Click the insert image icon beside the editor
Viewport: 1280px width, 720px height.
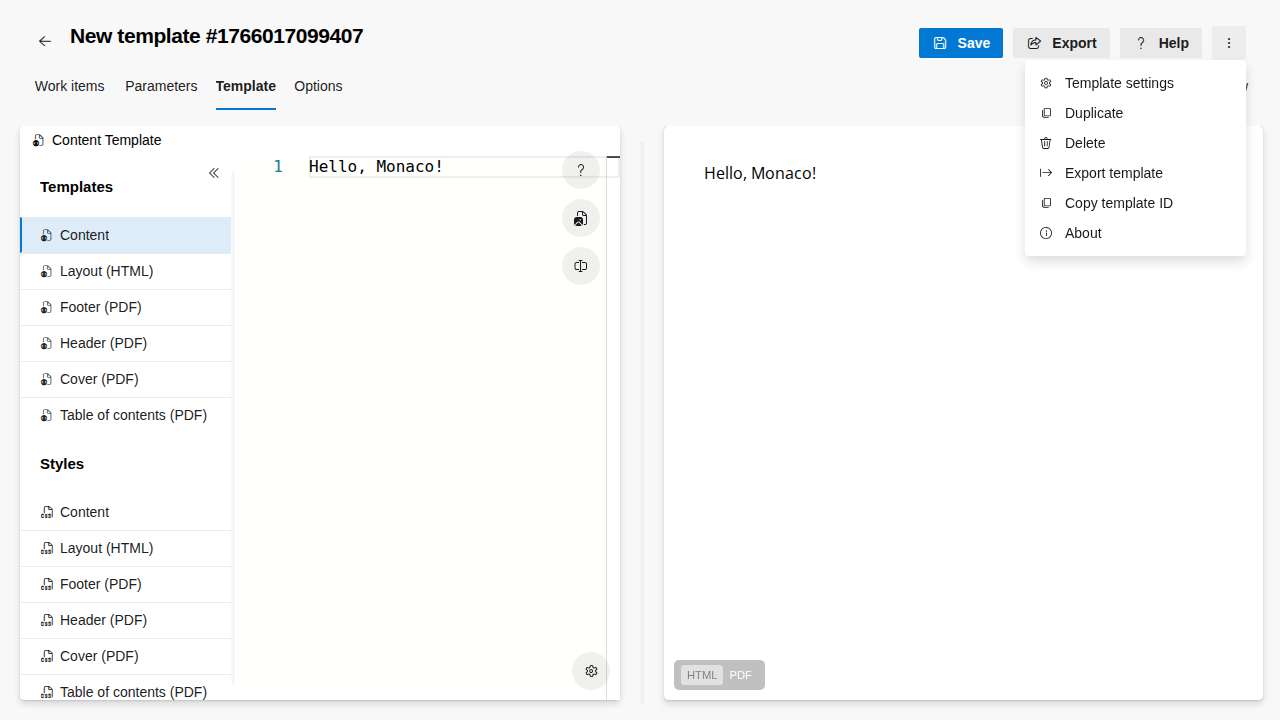coord(580,218)
